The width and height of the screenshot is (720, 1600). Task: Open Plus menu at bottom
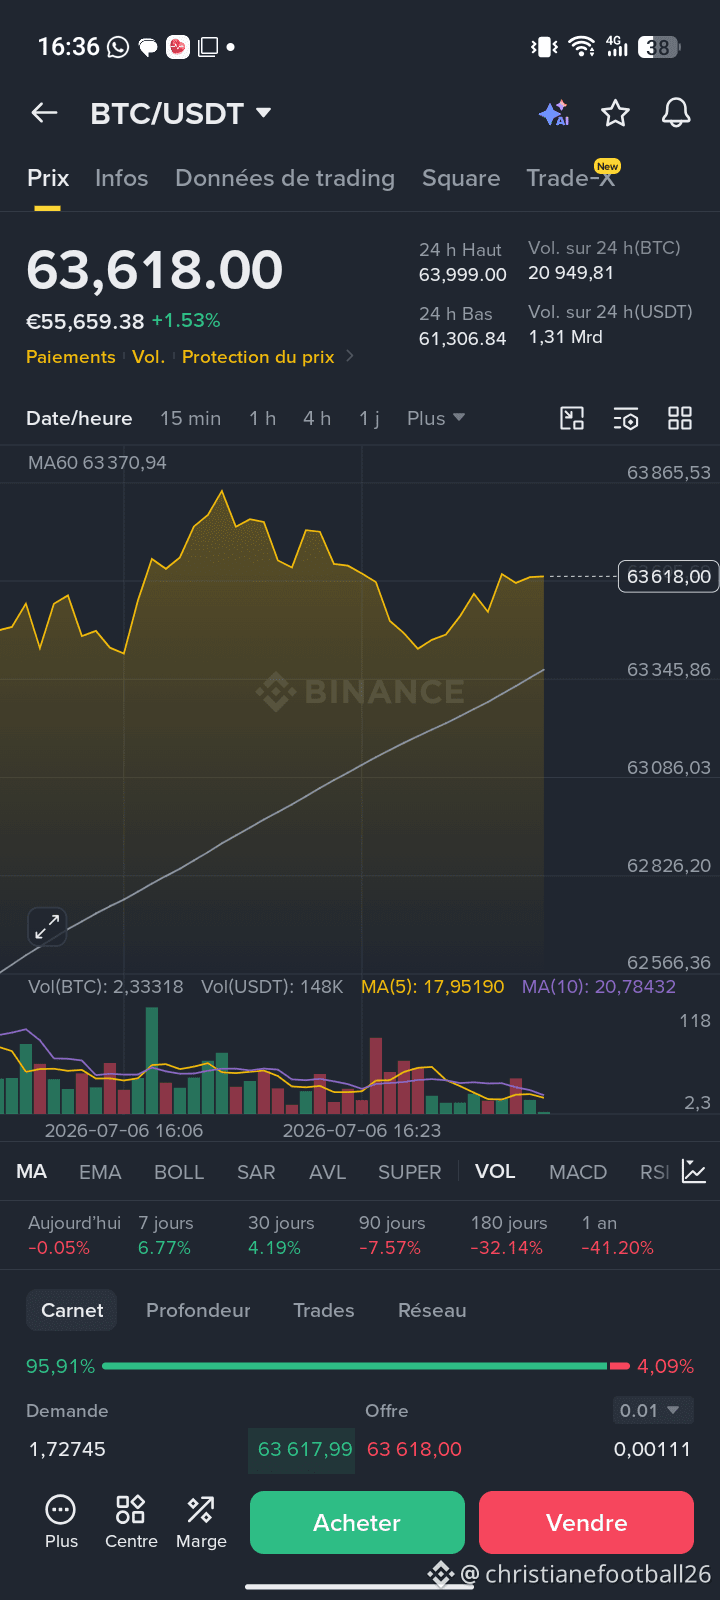61,1521
